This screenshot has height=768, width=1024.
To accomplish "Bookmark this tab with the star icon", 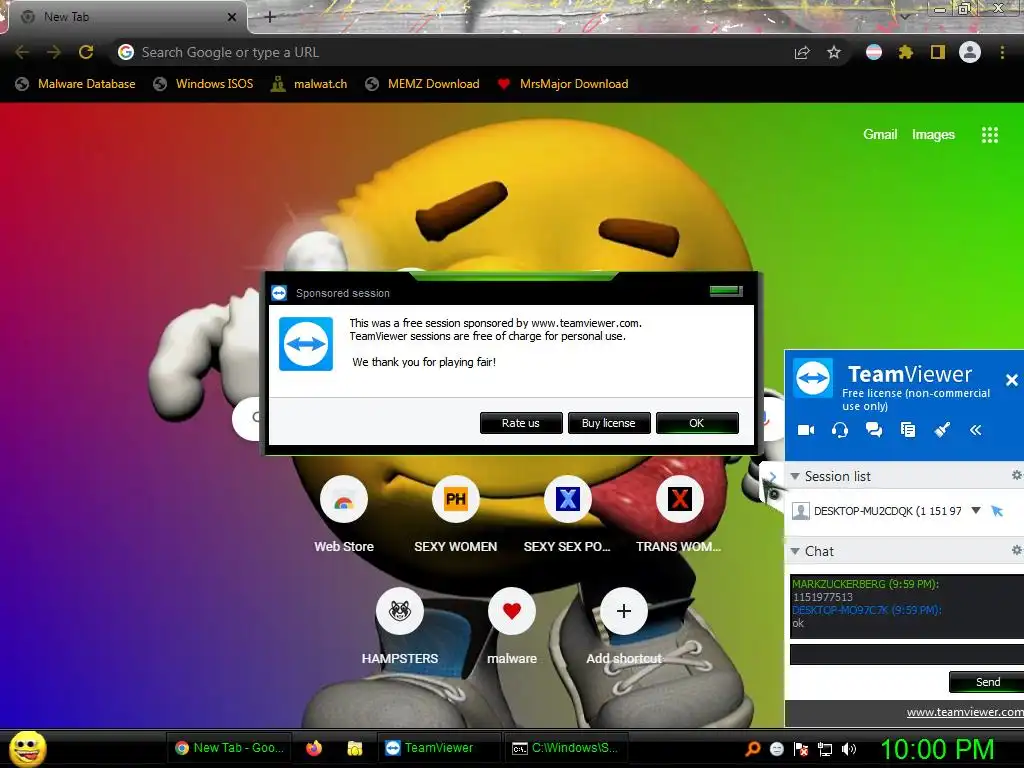I will (x=834, y=52).
